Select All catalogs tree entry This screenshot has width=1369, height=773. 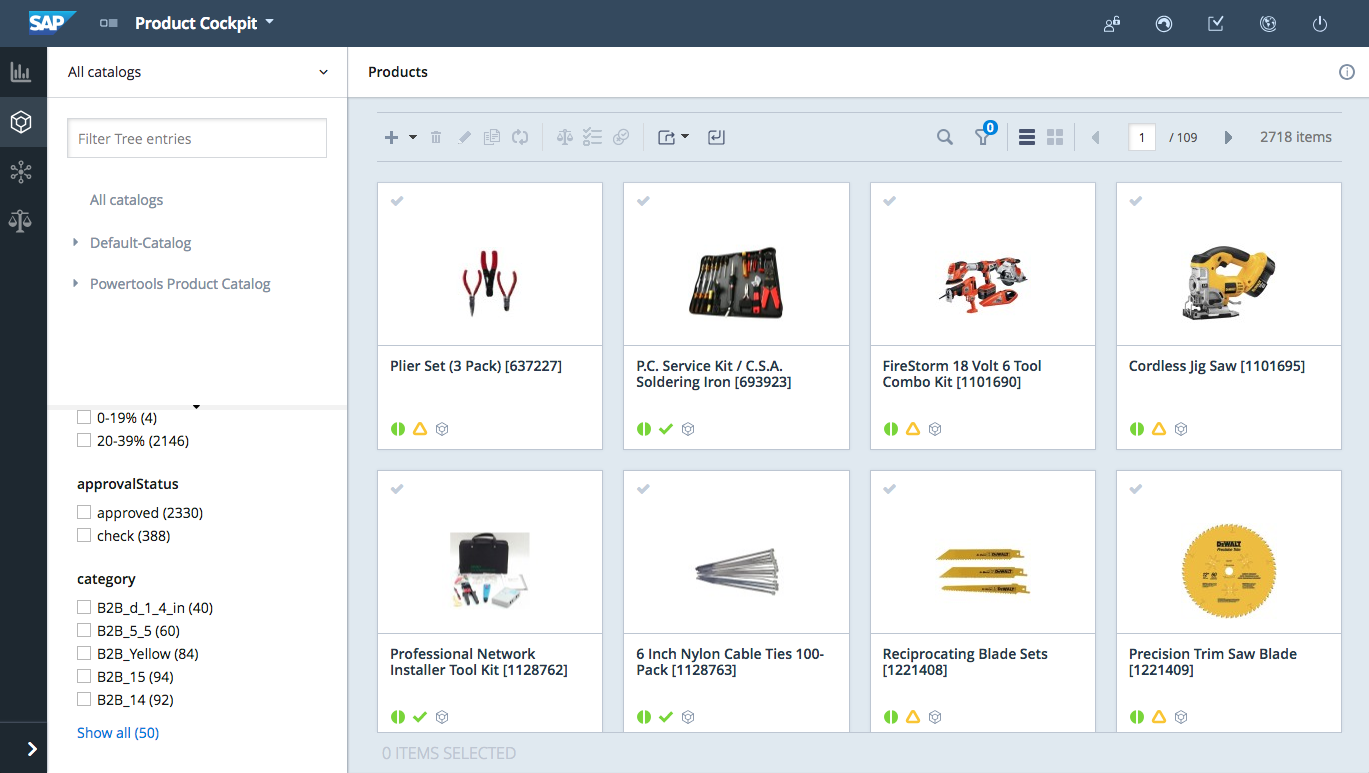pyautogui.click(x=126, y=200)
